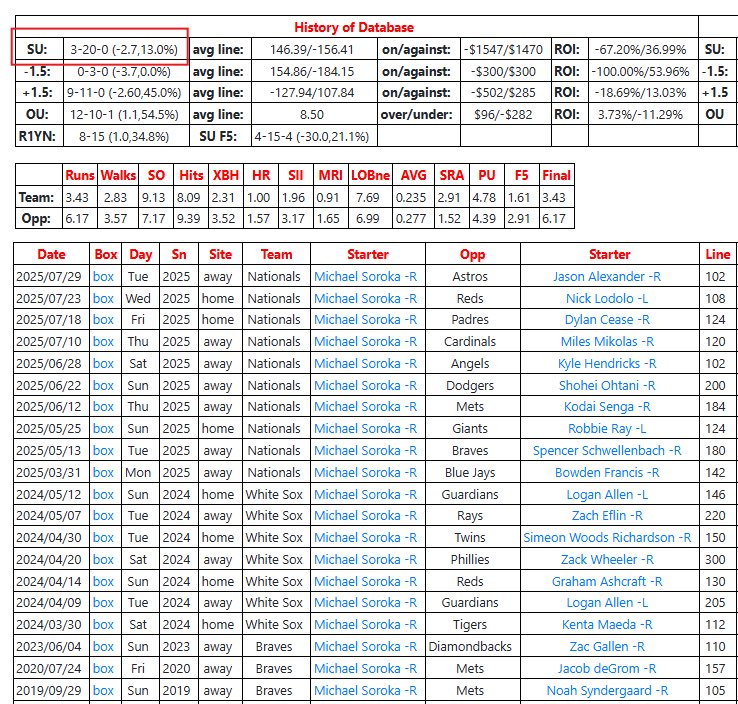Click line value 300 in Phillies row
Viewport: 738px width, 704px height.
pyautogui.click(x=715, y=560)
